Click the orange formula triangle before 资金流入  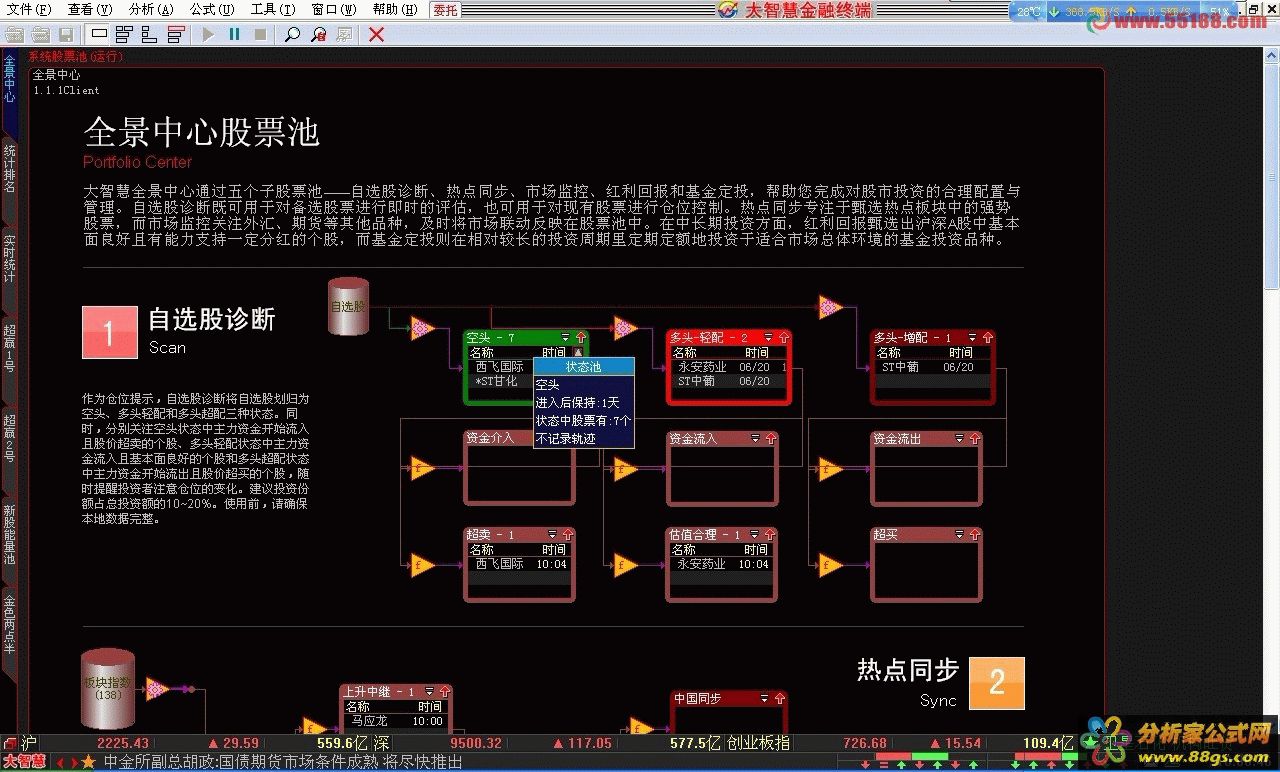click(626, 468)
